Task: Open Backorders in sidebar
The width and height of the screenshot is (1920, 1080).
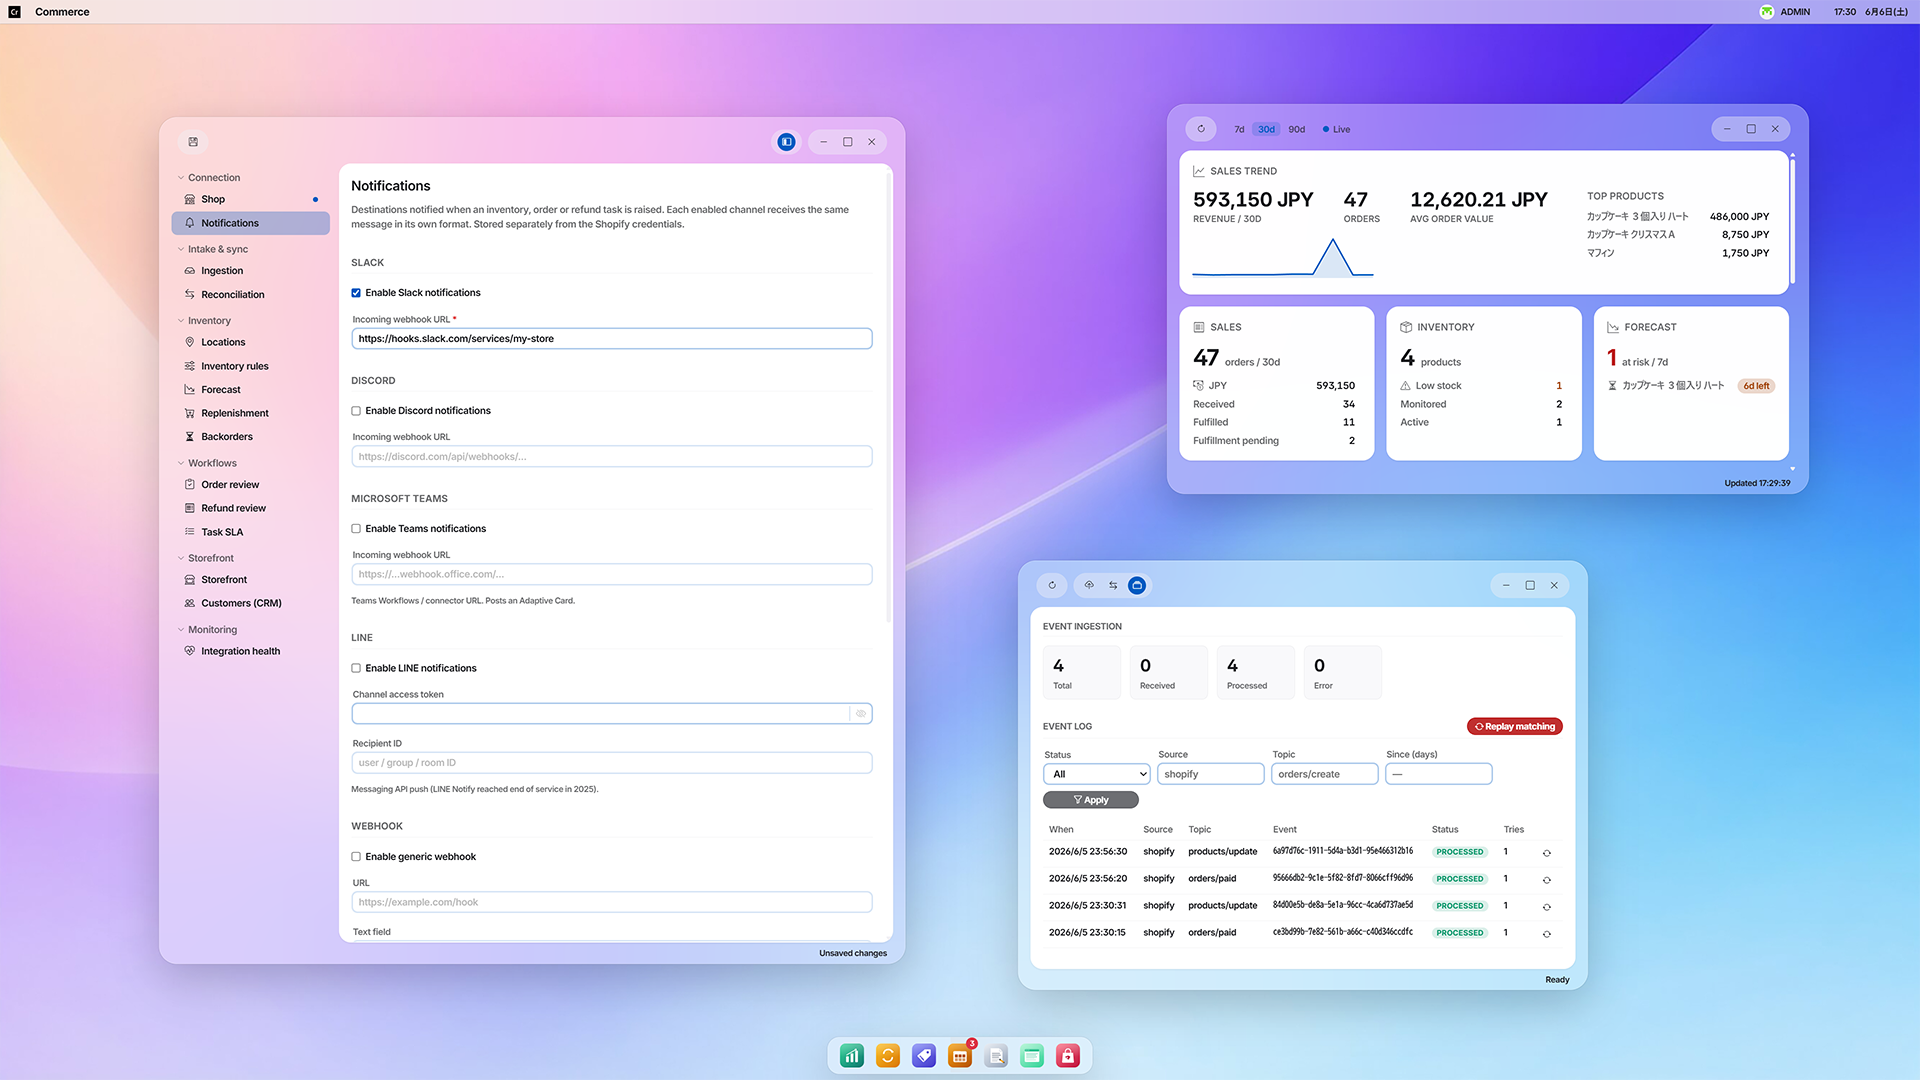Action: pos(250,437)
